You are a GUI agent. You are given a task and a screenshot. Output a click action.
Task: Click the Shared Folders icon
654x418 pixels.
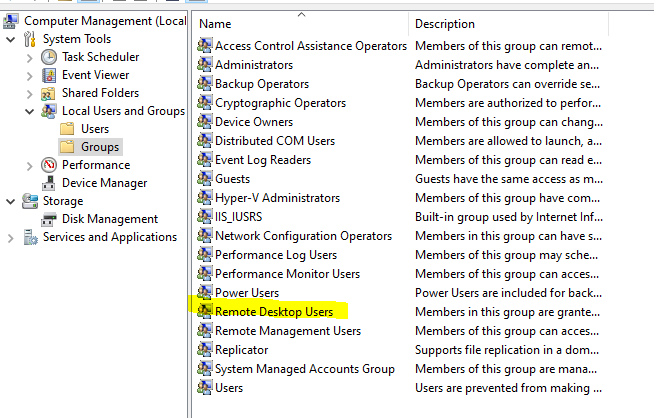click(x=48, y=93)
